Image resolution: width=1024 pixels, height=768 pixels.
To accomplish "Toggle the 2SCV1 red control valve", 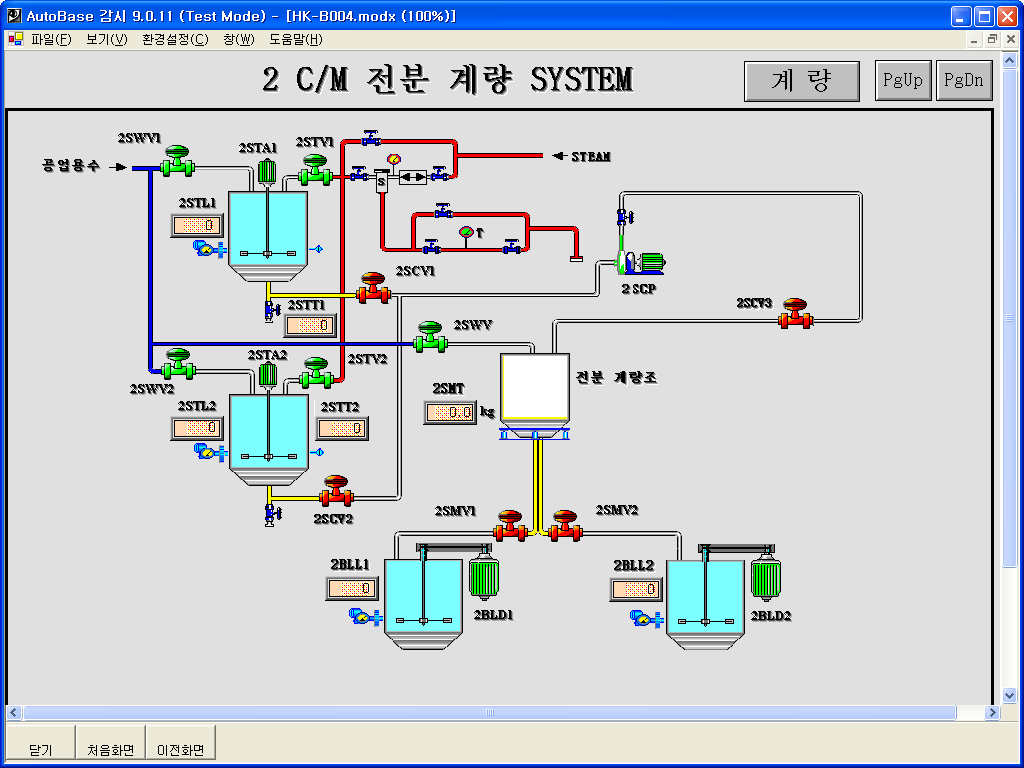I will (x=372, y=288).
